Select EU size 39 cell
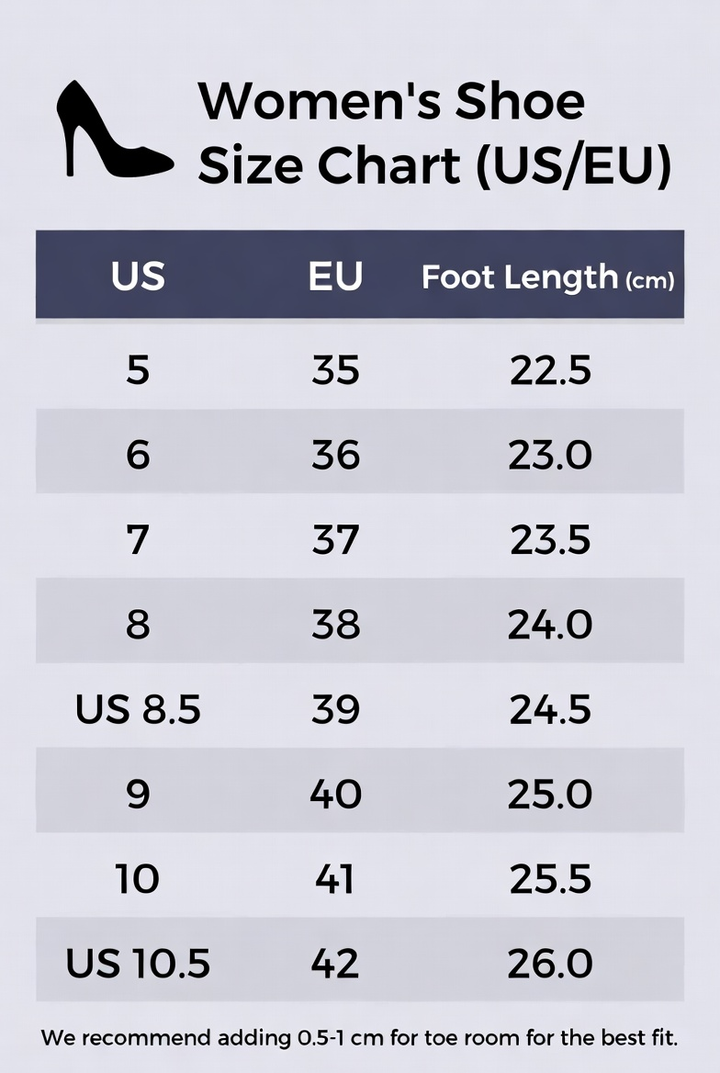This screenshot has height=1073, width=720. point(335,709)
